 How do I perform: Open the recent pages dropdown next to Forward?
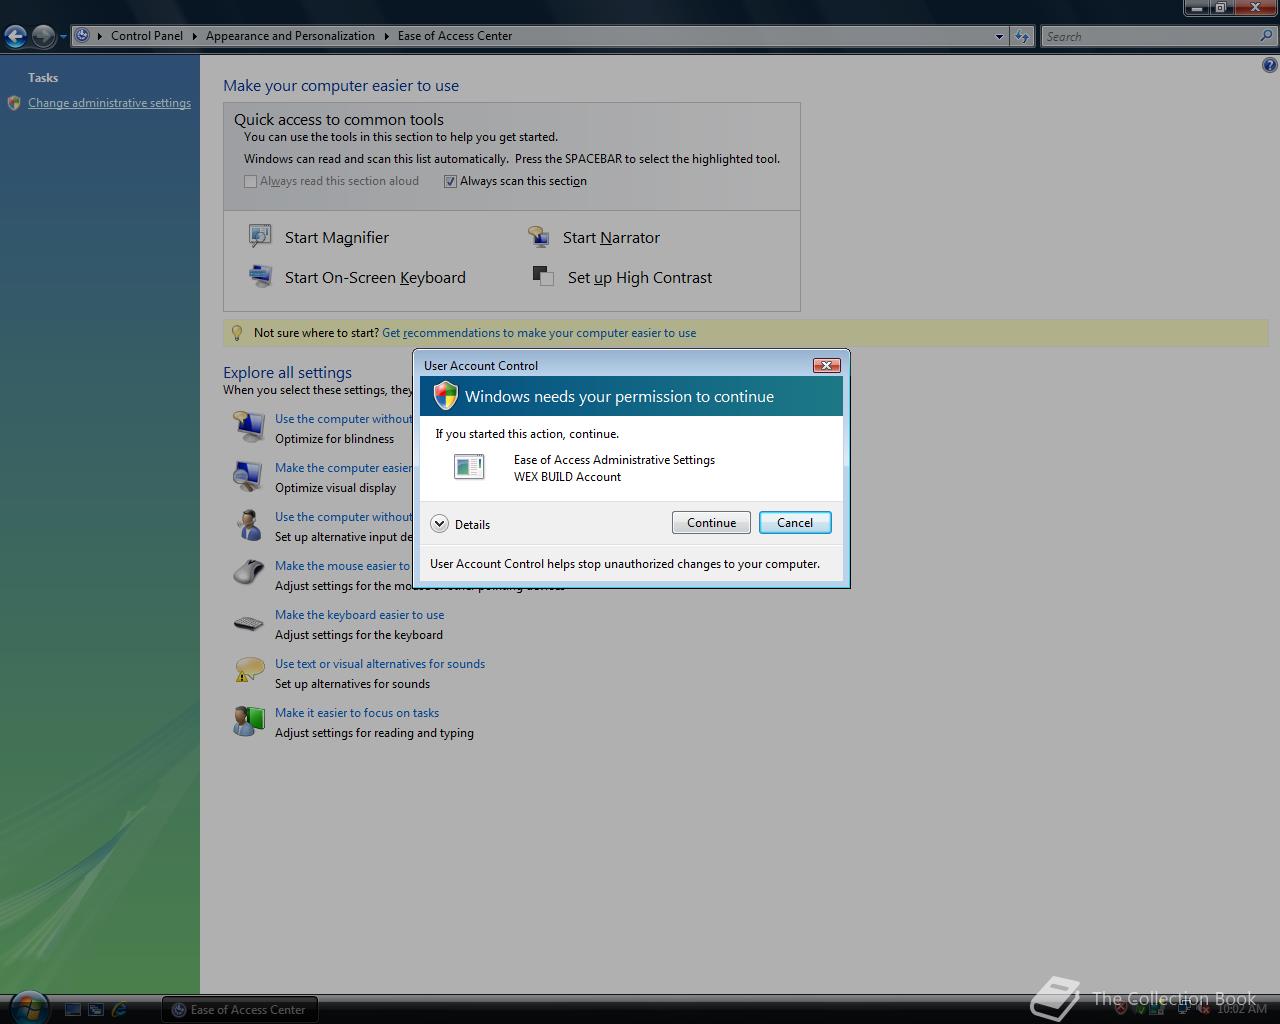point(63,37)
